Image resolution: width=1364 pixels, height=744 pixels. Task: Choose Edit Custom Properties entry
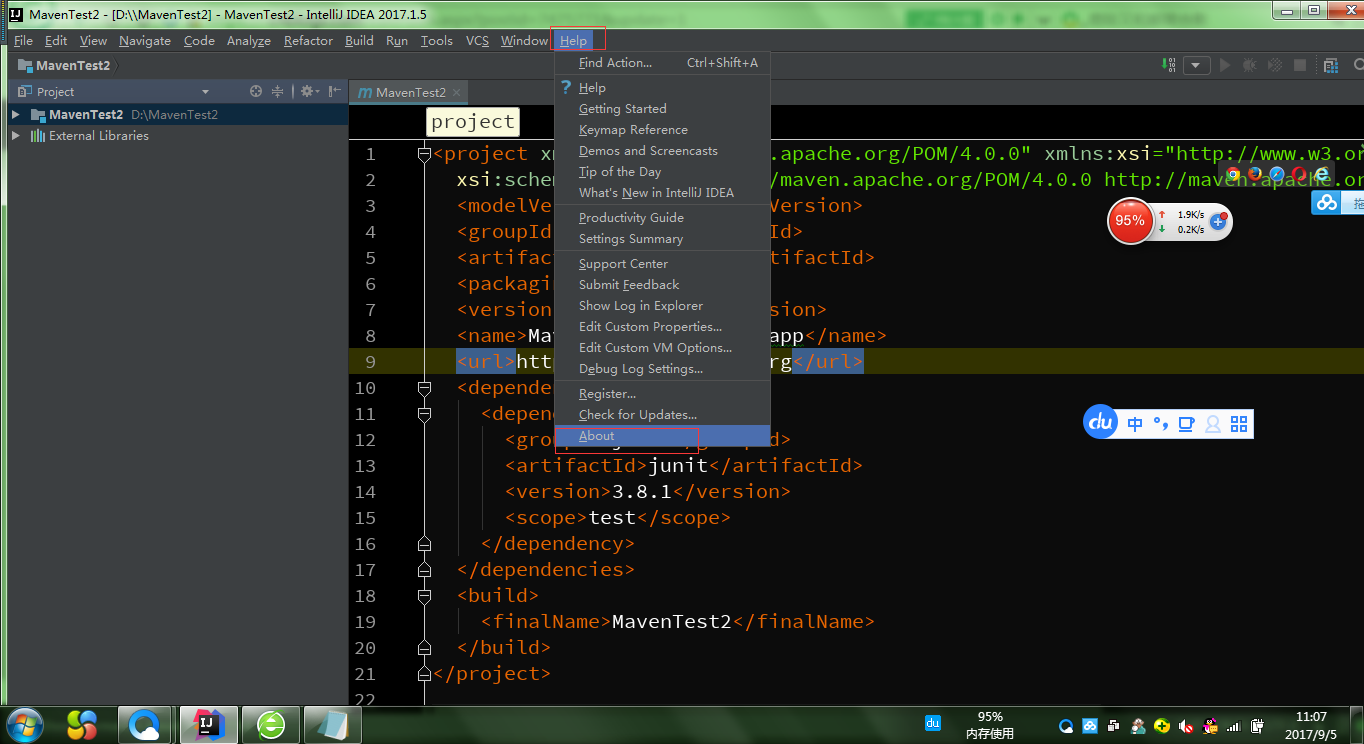(662, 327)
